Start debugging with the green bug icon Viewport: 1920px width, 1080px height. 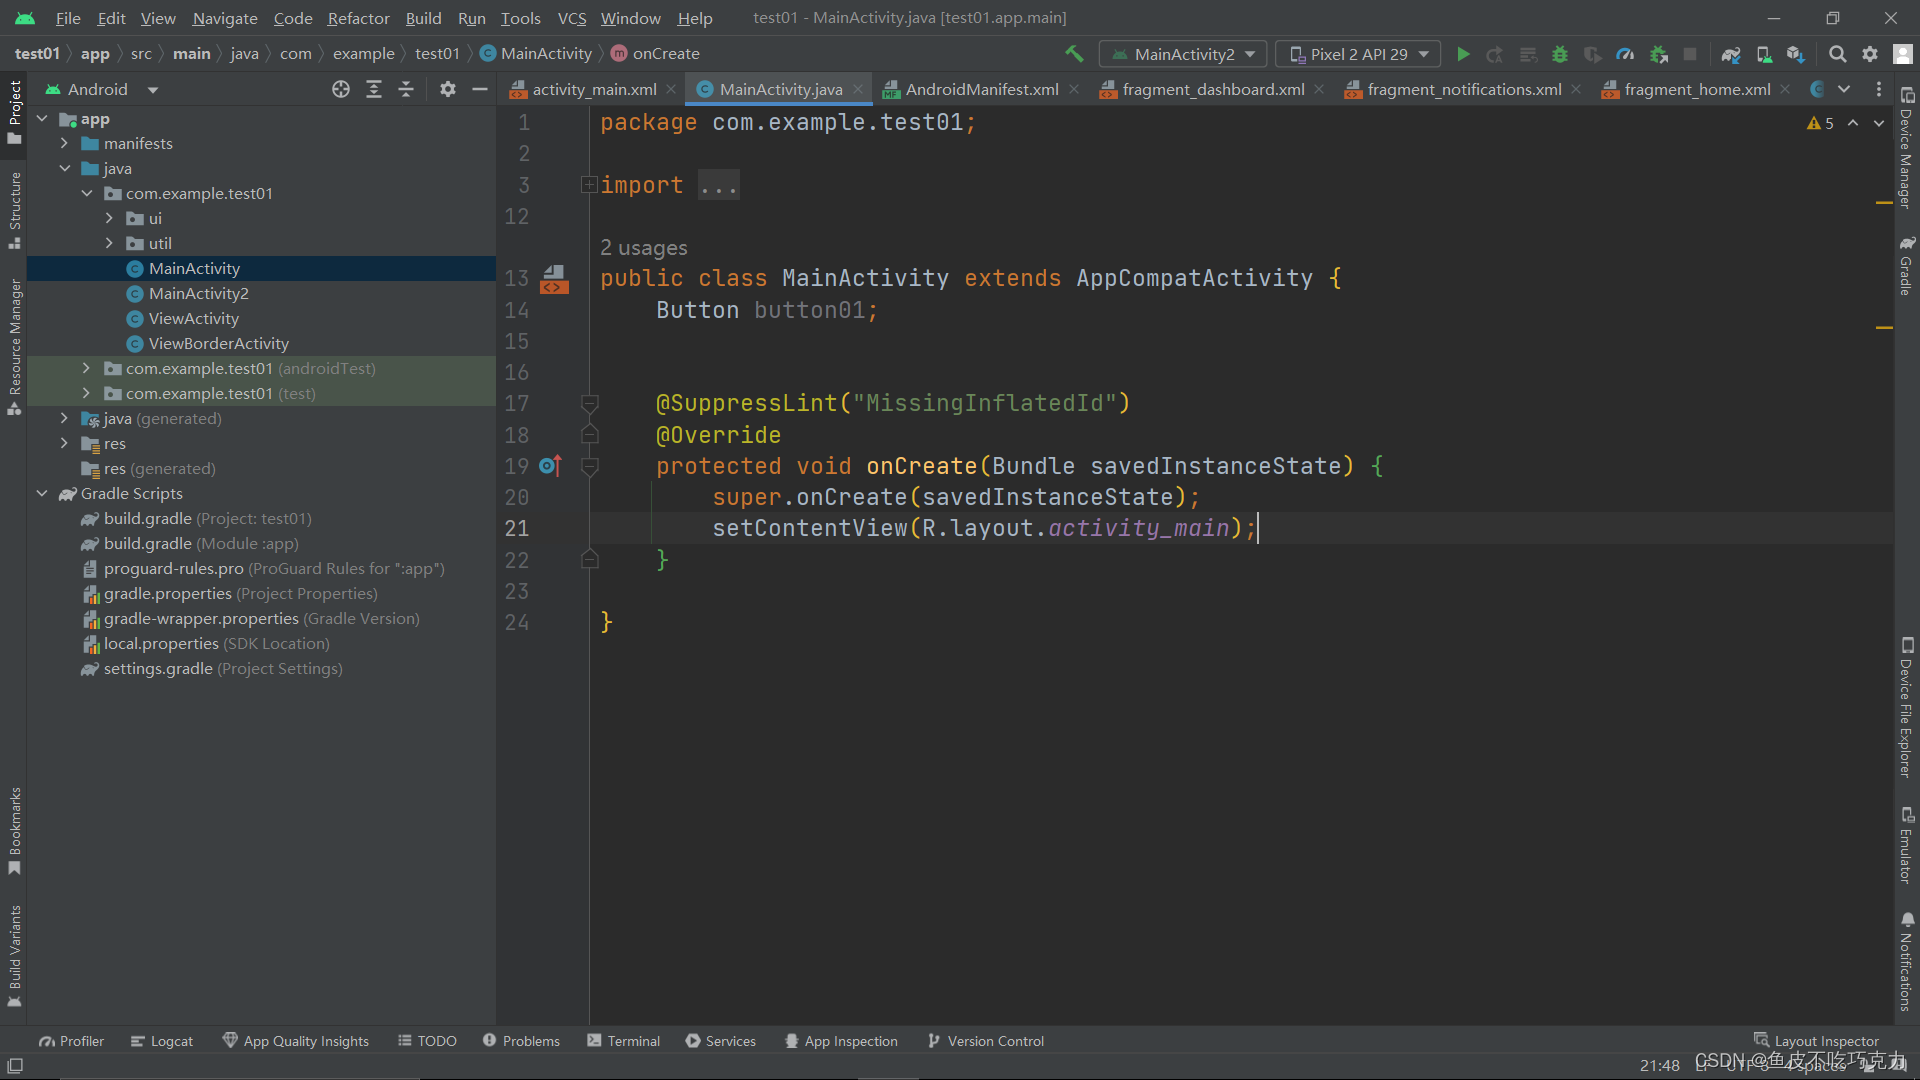(1559, 54)
